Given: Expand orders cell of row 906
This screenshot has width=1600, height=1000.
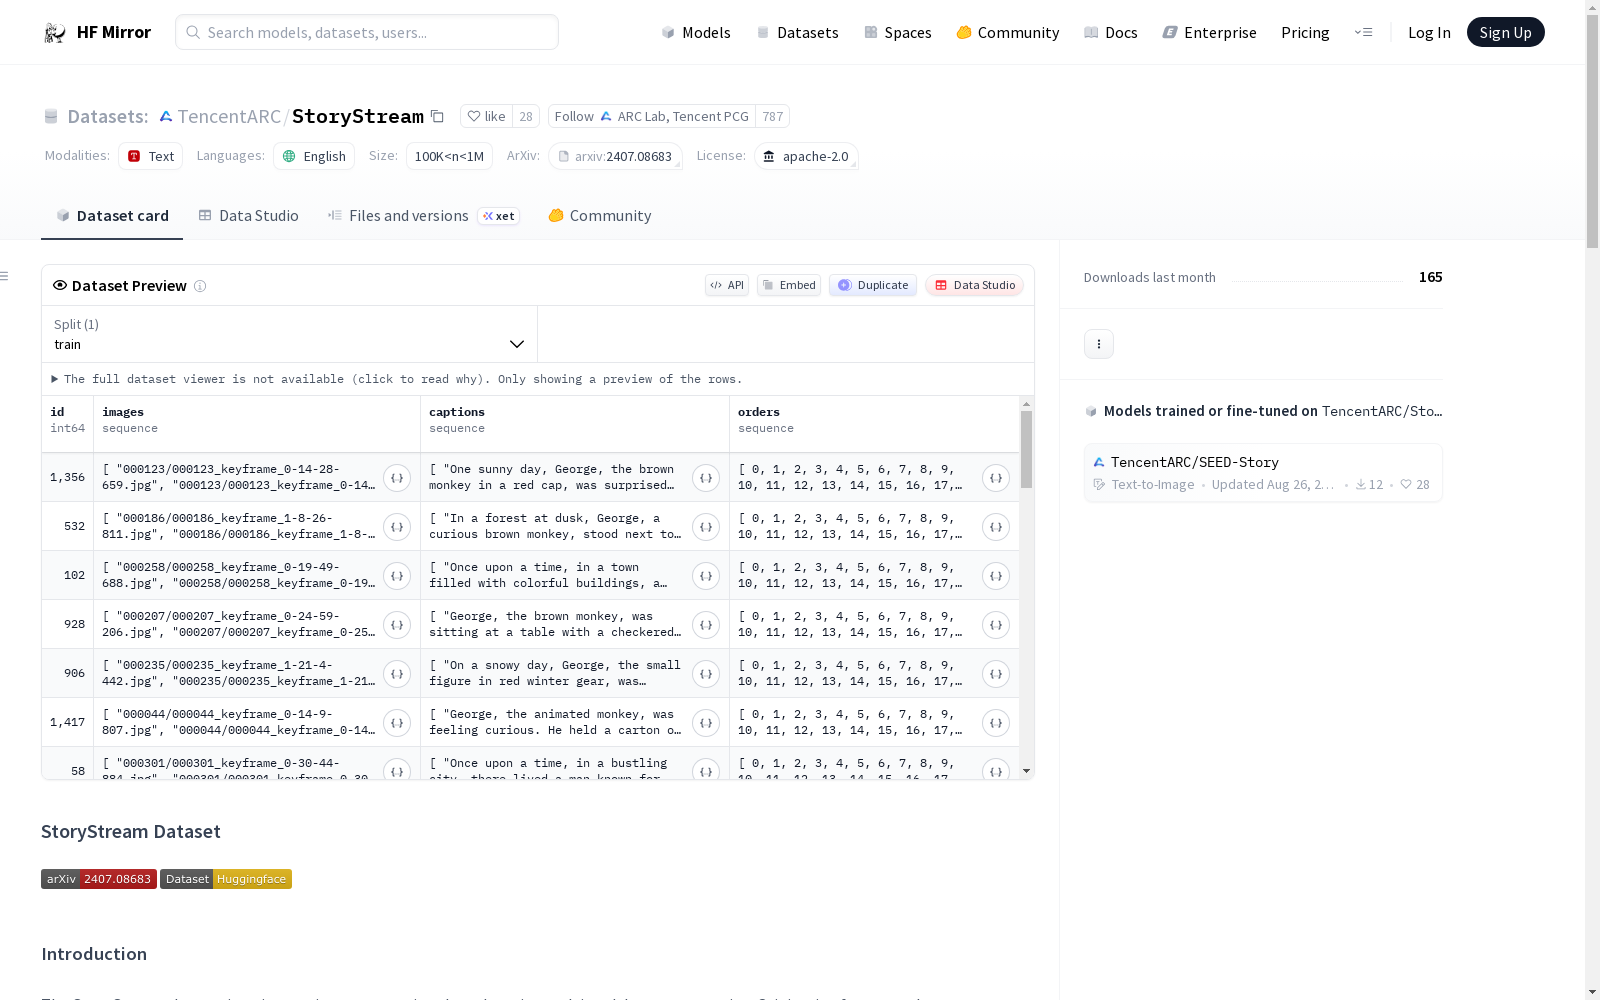Looking at the screenshot, I should pos(996,674).
